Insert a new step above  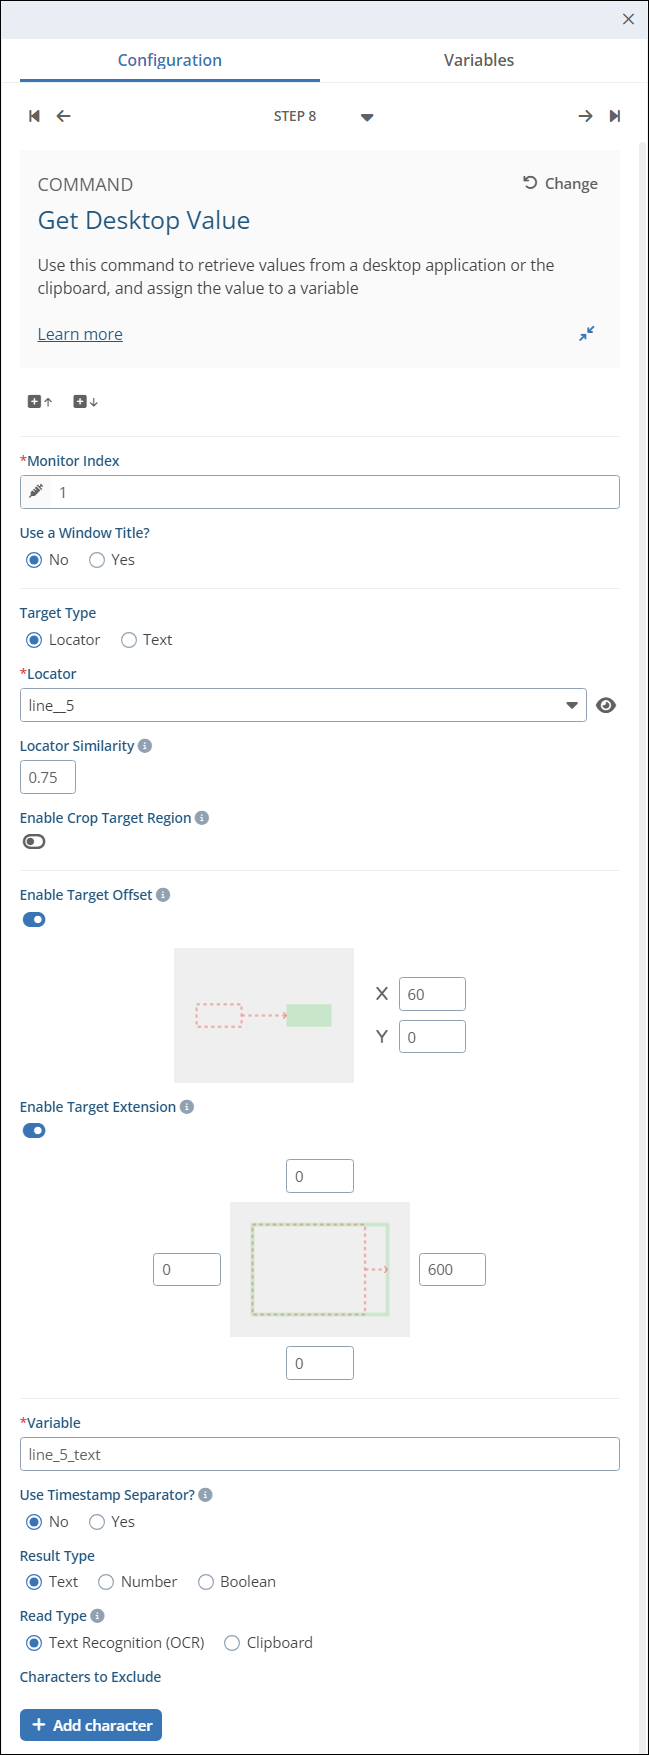point(40,402)
